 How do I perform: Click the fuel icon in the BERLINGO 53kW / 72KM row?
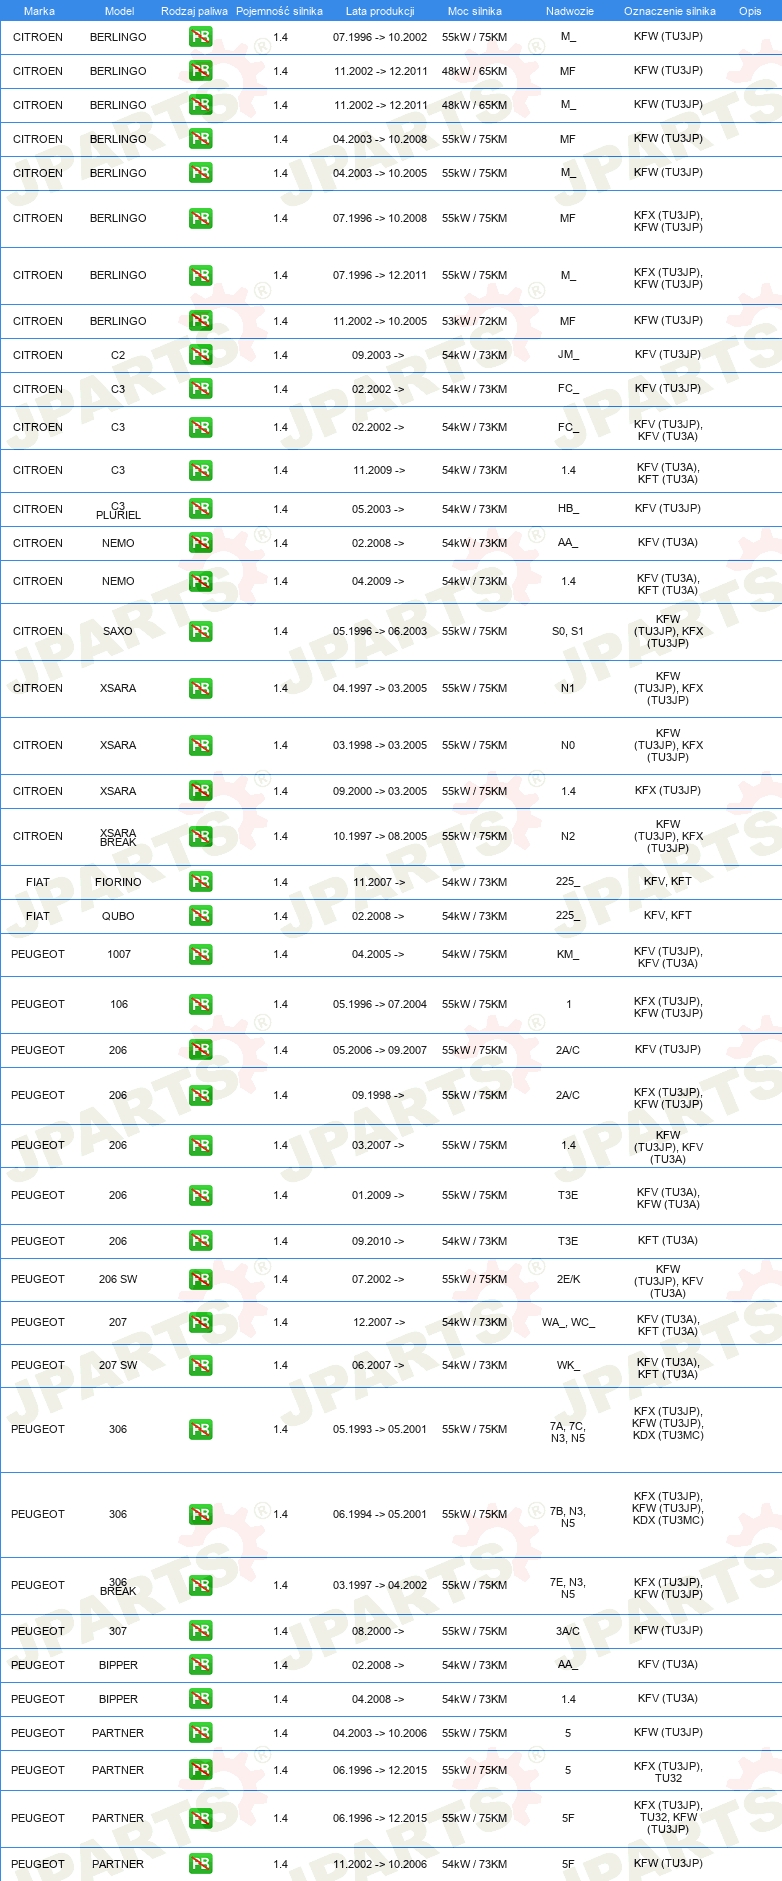(200, 321)
